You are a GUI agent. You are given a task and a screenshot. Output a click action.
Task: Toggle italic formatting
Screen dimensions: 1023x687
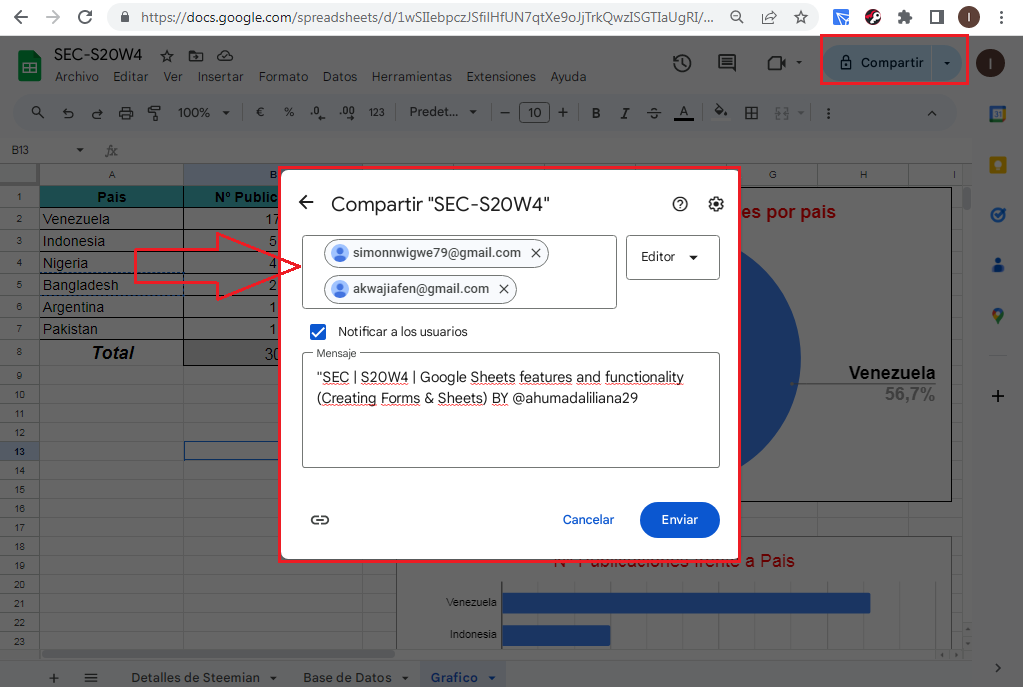click(624, 114)
